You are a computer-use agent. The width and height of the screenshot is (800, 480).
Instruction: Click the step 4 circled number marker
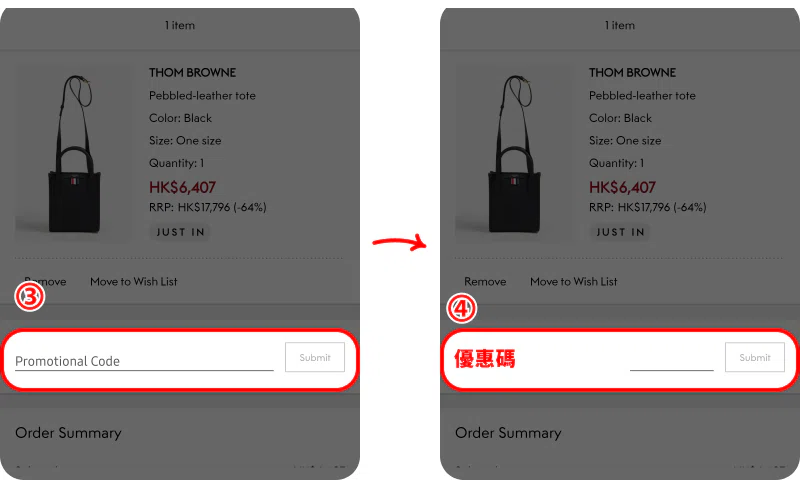(x=462, y=309)
